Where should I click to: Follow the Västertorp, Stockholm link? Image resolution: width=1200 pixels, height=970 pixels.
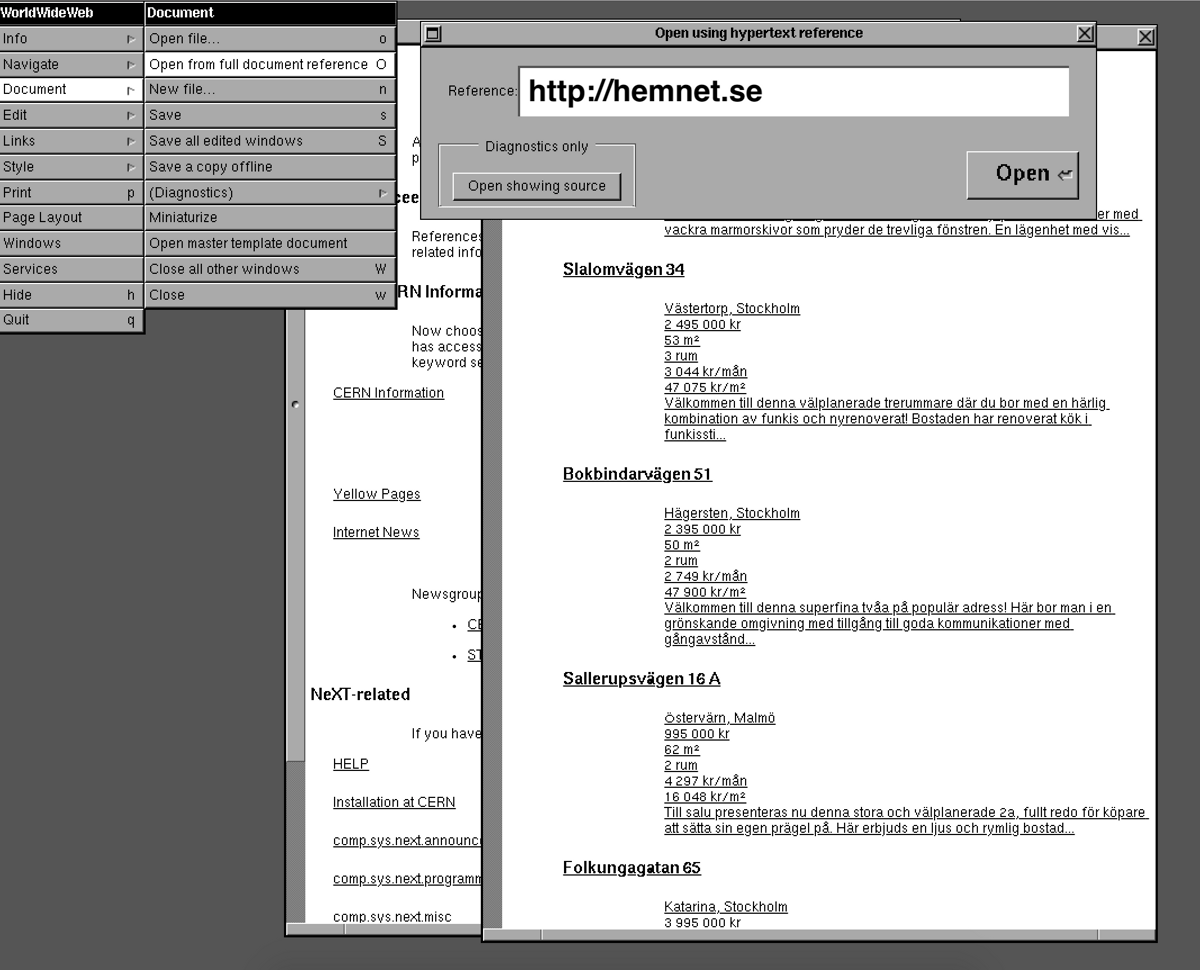coord(732,309)
